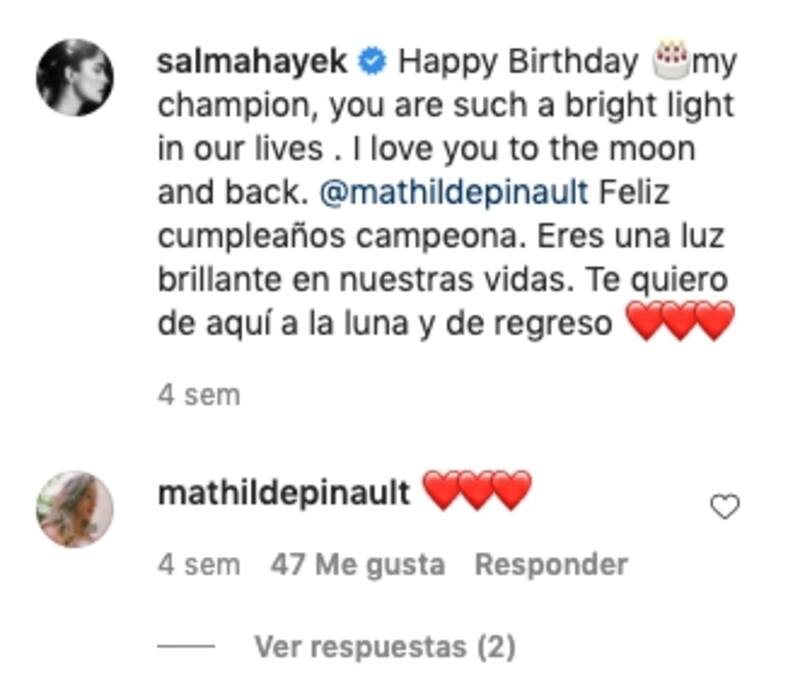Click the 'Happy Birthday' text in the comment
The height and width of the screenshot is (696, 800).
click(518, 62)
